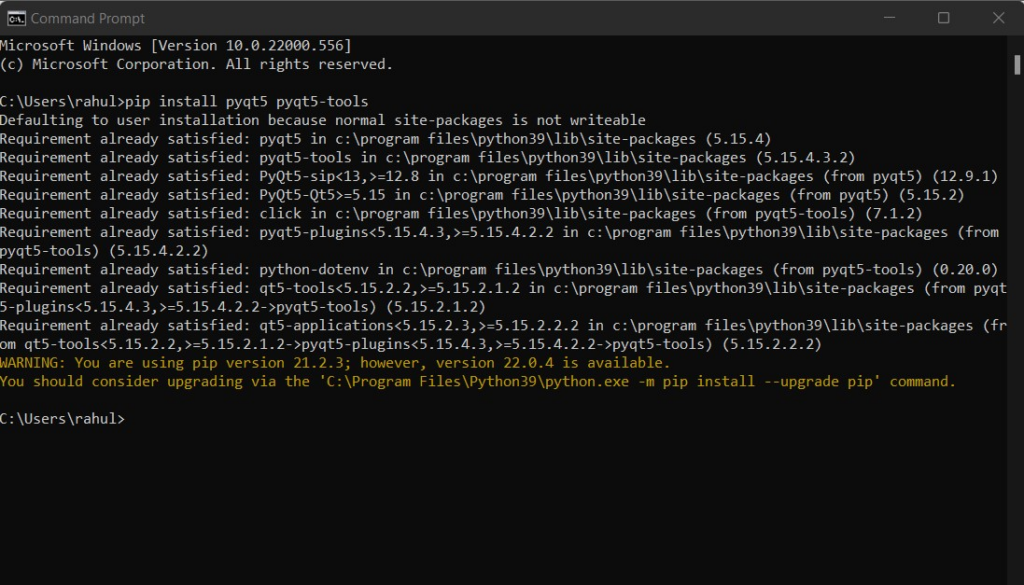Click the 'Defaulting to user installation' line
Screen dimensions: 1024x585
point(322,120)
